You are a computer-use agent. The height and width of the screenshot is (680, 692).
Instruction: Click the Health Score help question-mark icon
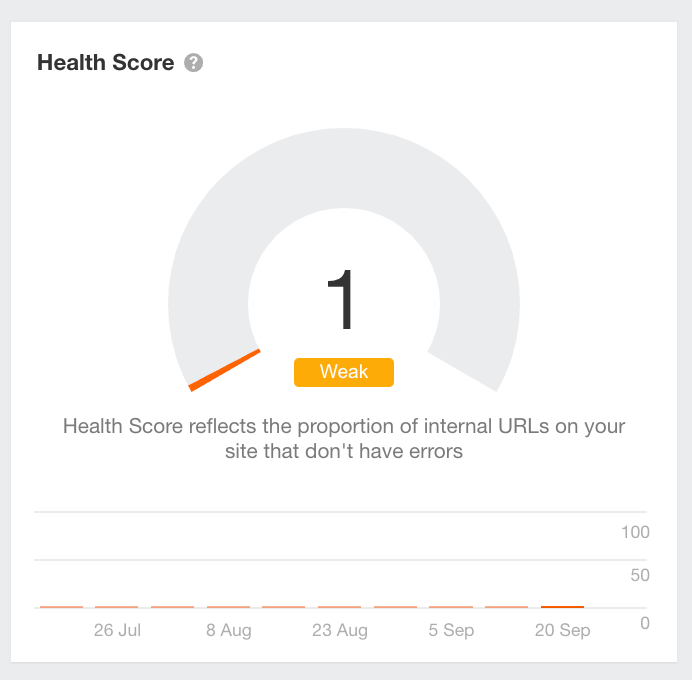pyautogui.click(x=193, y=63)
